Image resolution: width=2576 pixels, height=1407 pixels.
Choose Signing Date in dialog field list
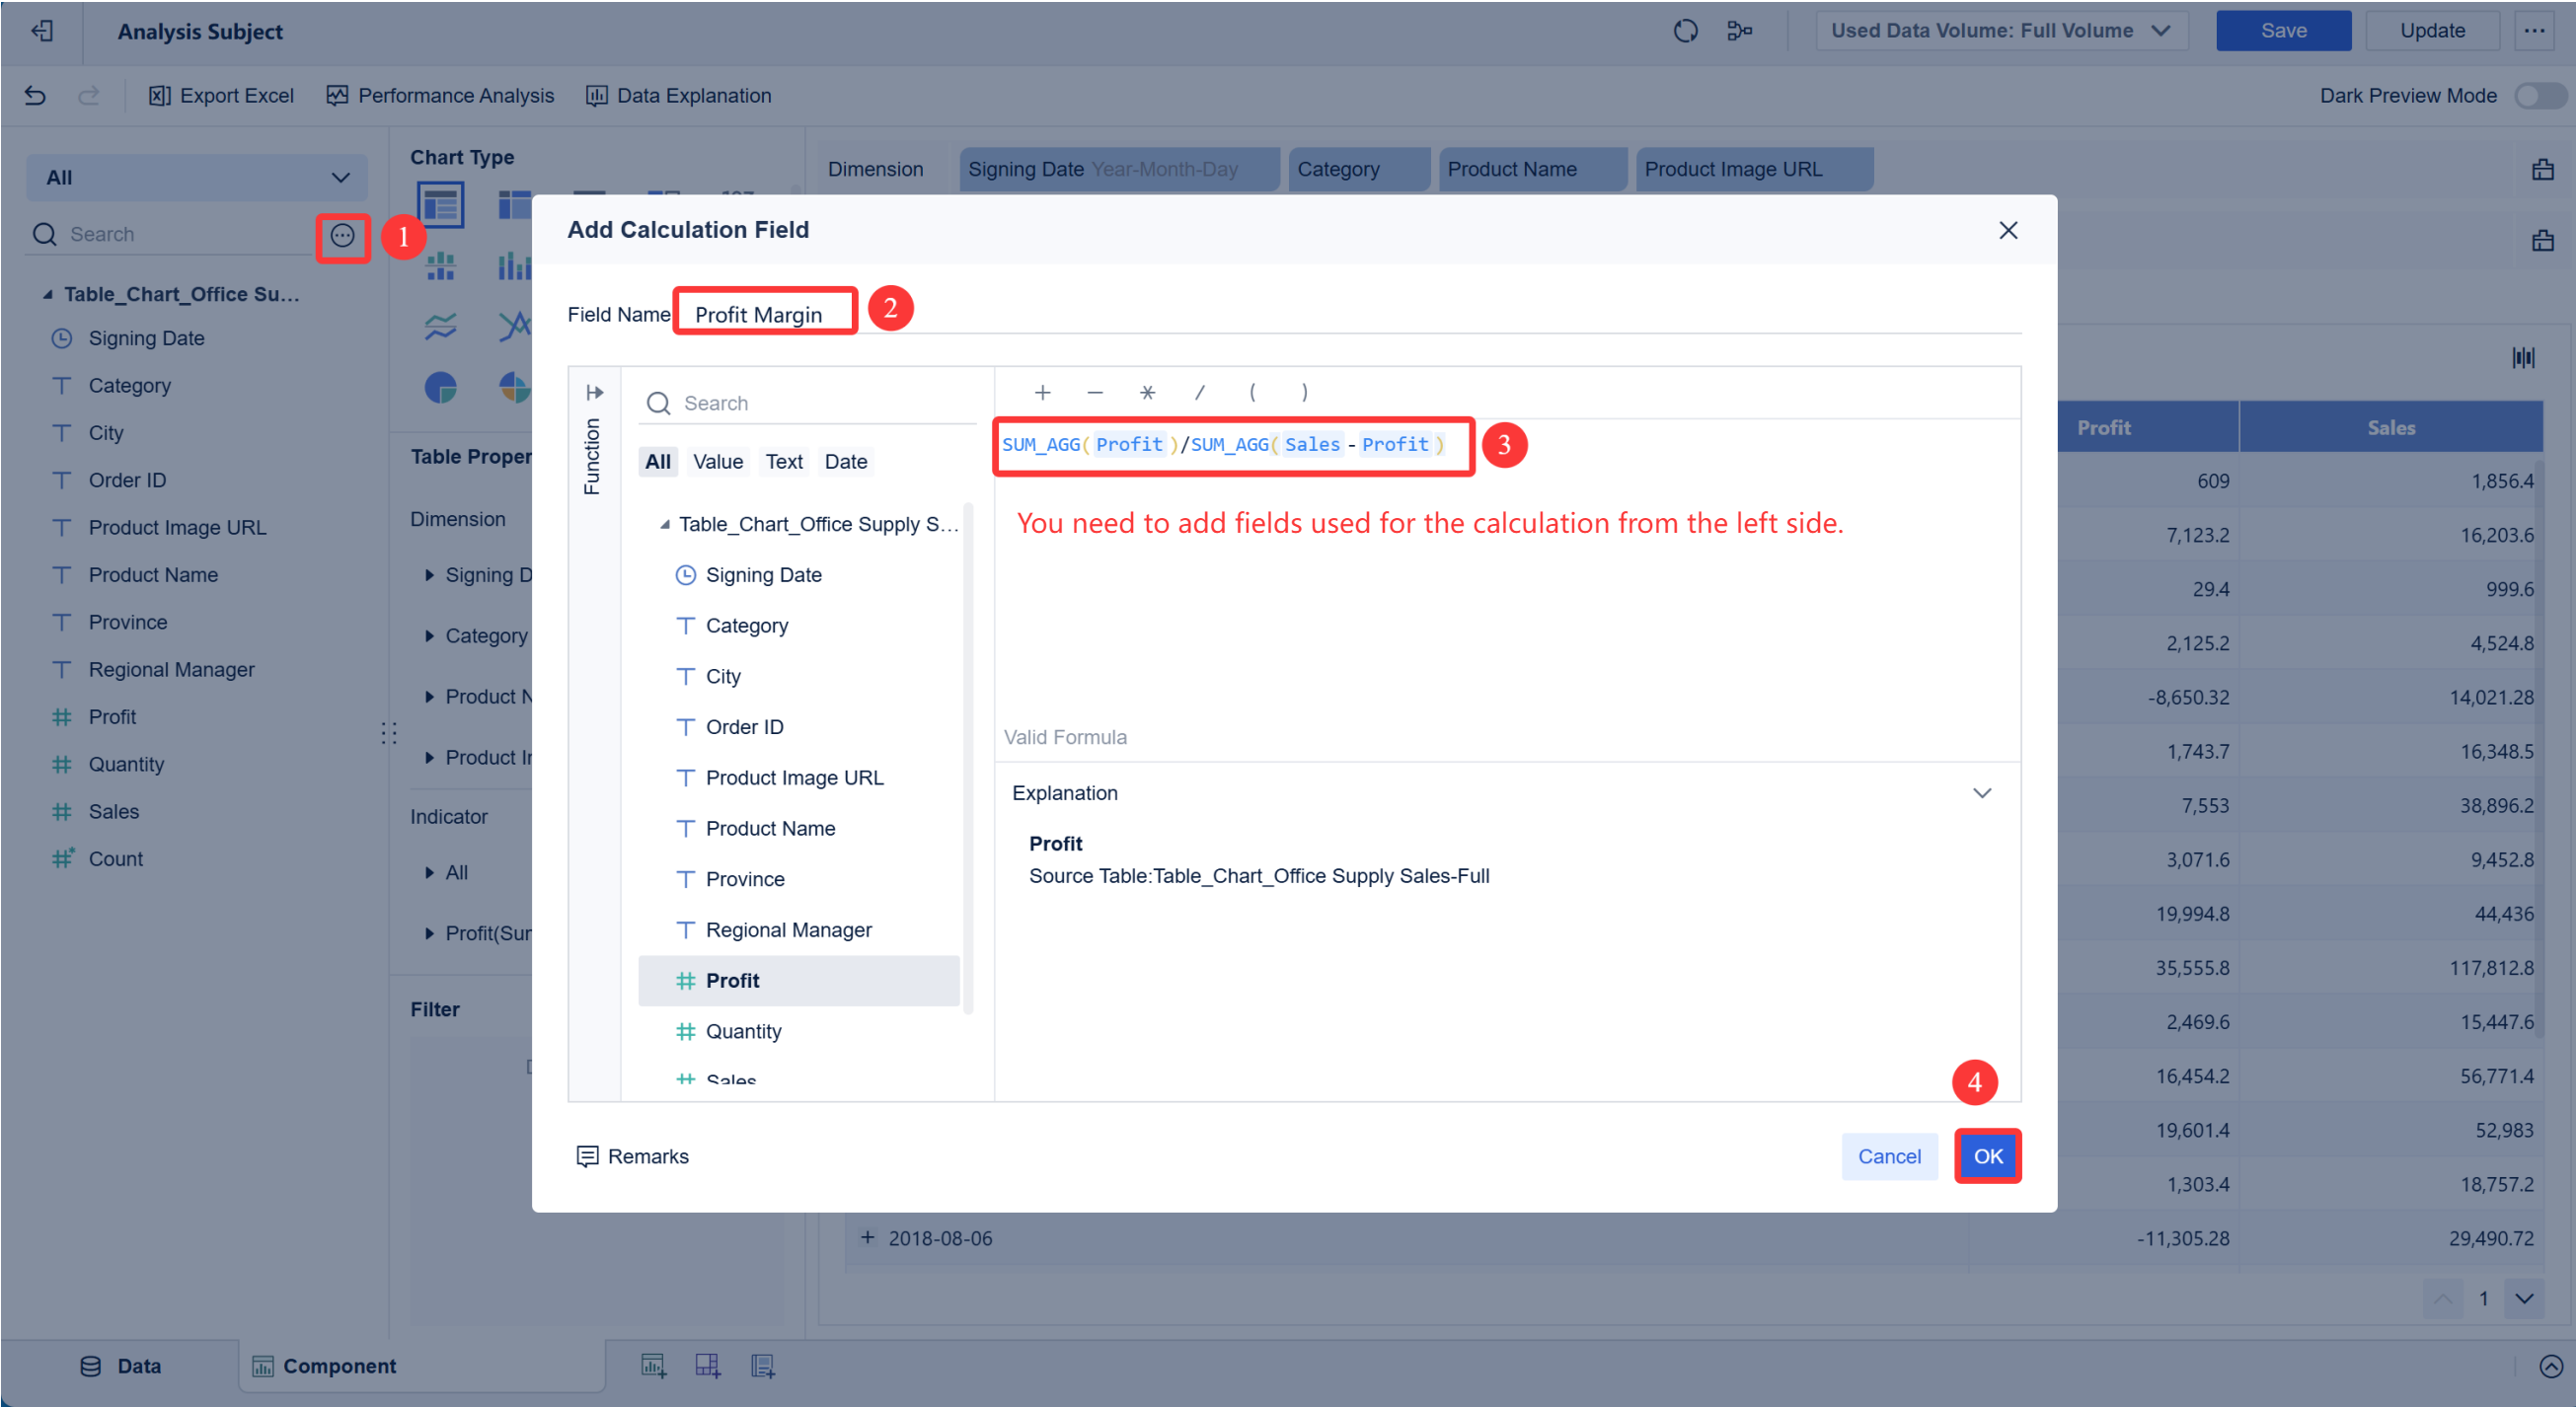[x=800, y=575]
